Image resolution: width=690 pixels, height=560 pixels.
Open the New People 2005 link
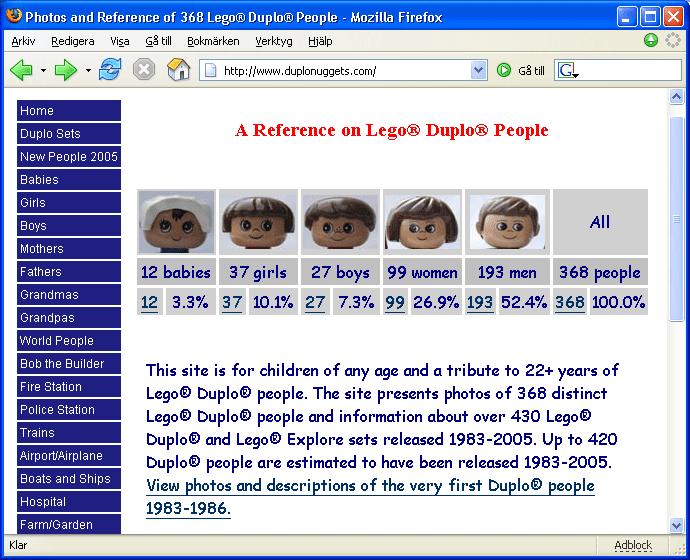pos(69,157)
